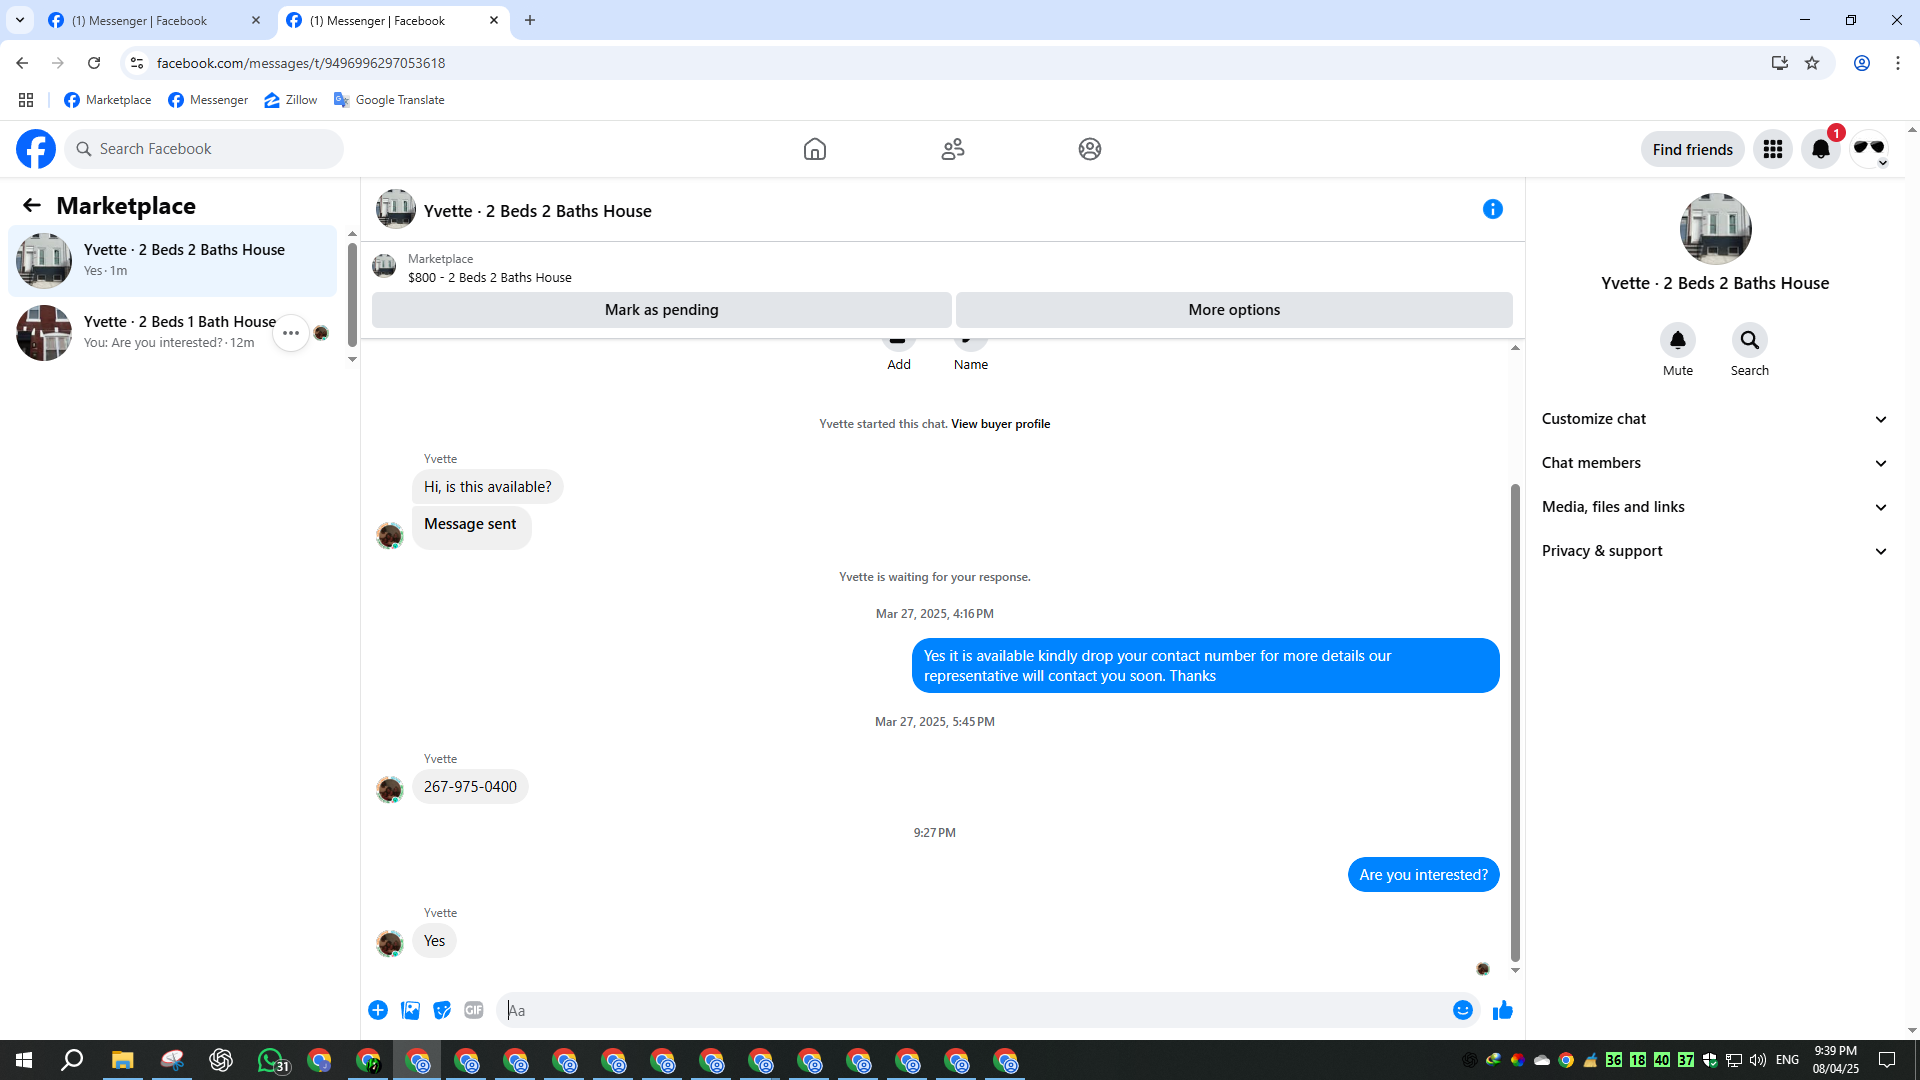Screen dimensions: 1920x1080
Task: Open View buyer profile link
Action: [x=1000, y=424]
